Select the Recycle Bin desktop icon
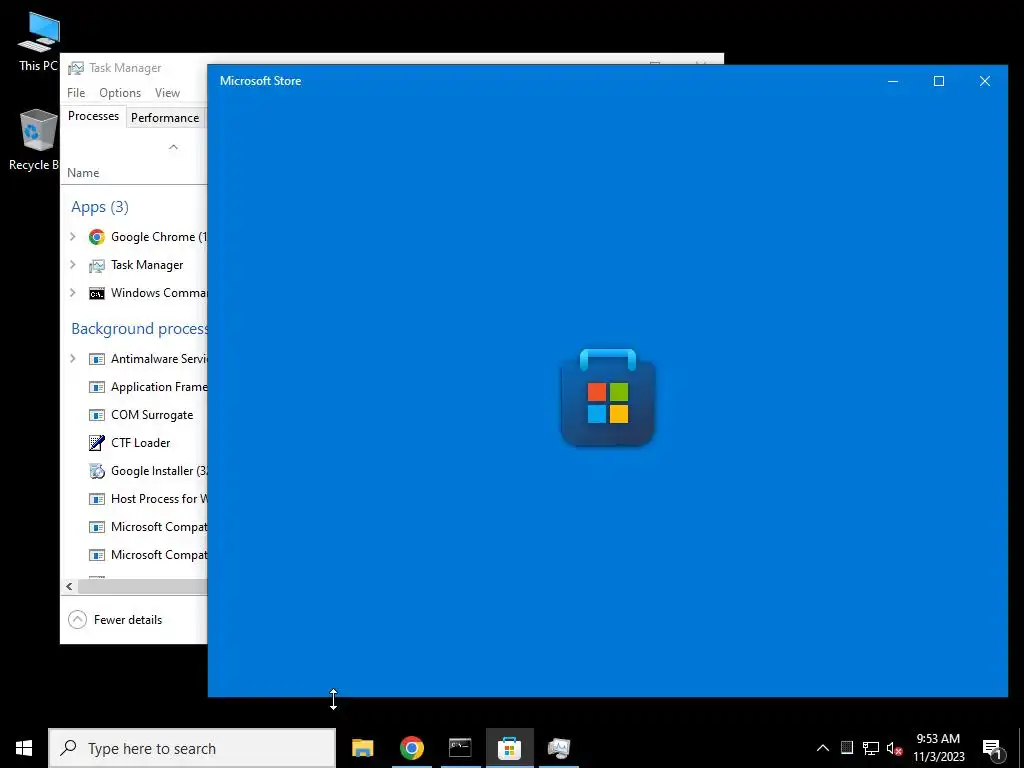Image resolution: width=1024 pixels, height=768 pixels. tap(36, 140)
